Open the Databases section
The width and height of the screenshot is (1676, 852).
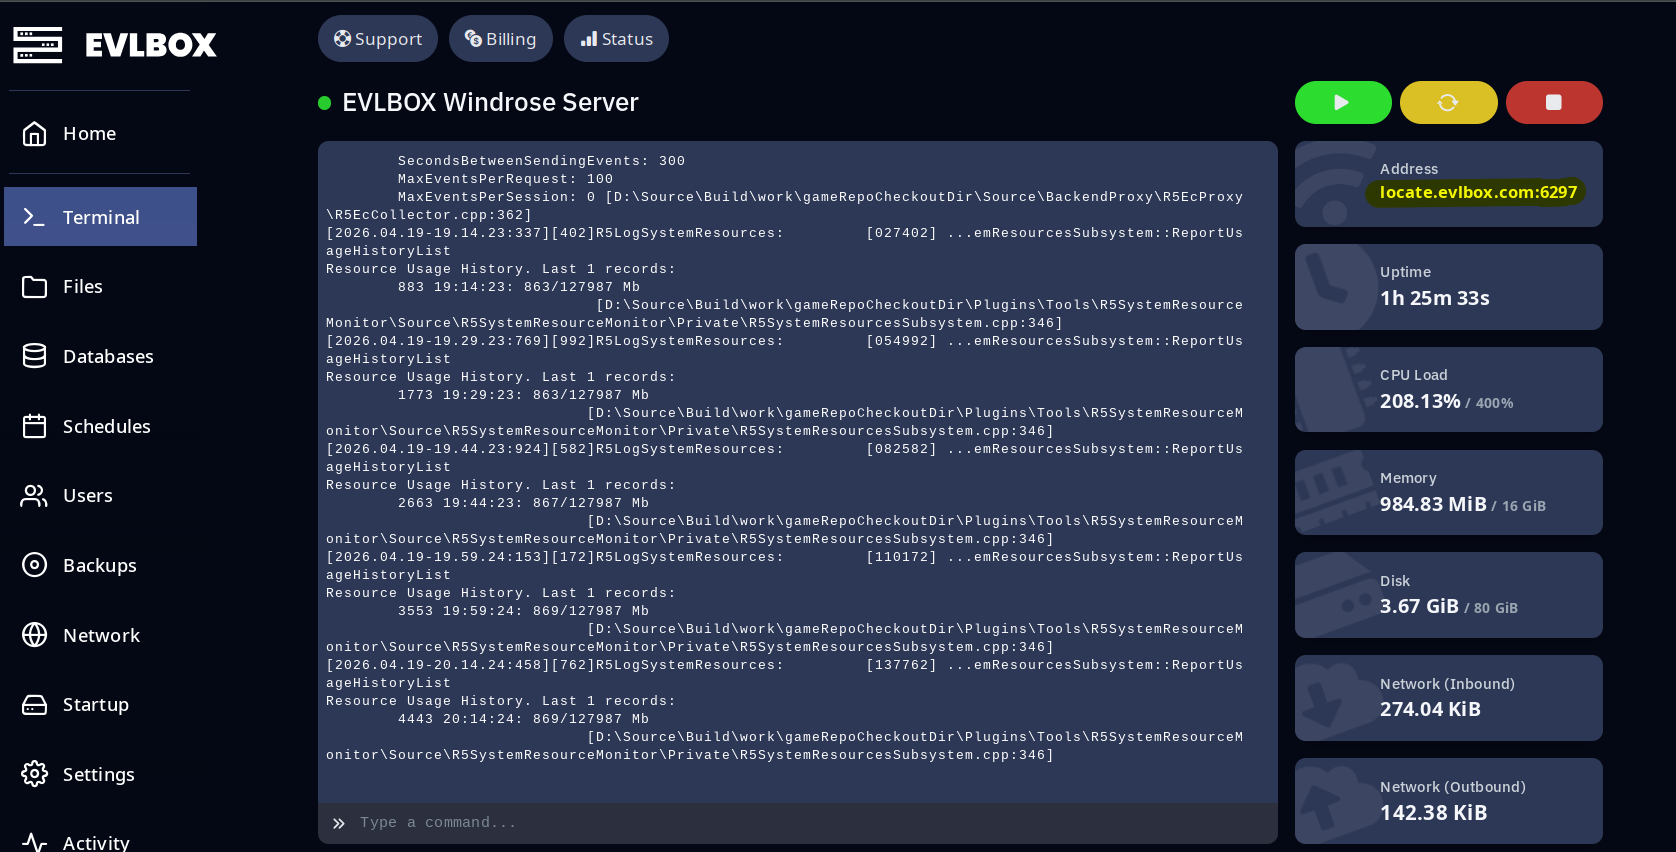(100, 356)
